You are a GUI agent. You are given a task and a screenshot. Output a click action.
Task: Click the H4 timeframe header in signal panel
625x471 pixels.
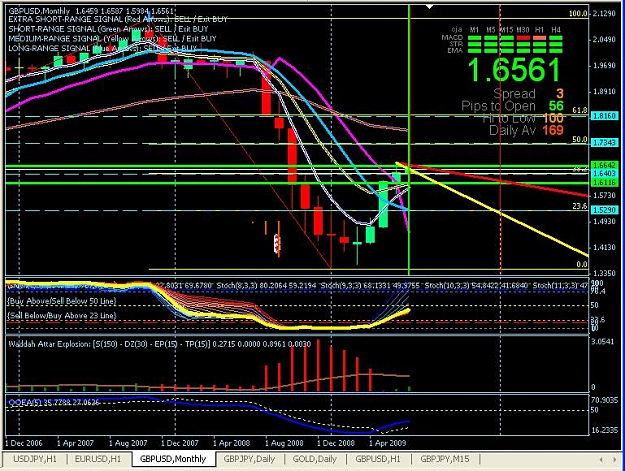[556, 29]
